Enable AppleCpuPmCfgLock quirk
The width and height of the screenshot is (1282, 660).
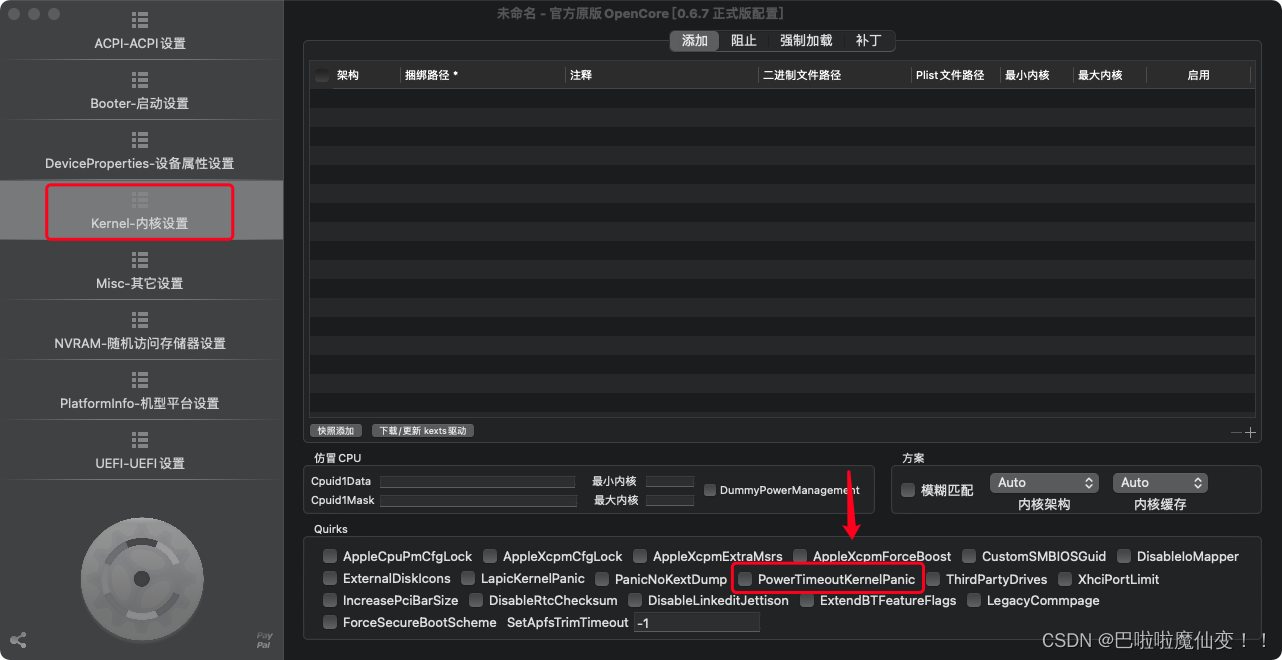point(330,556)
